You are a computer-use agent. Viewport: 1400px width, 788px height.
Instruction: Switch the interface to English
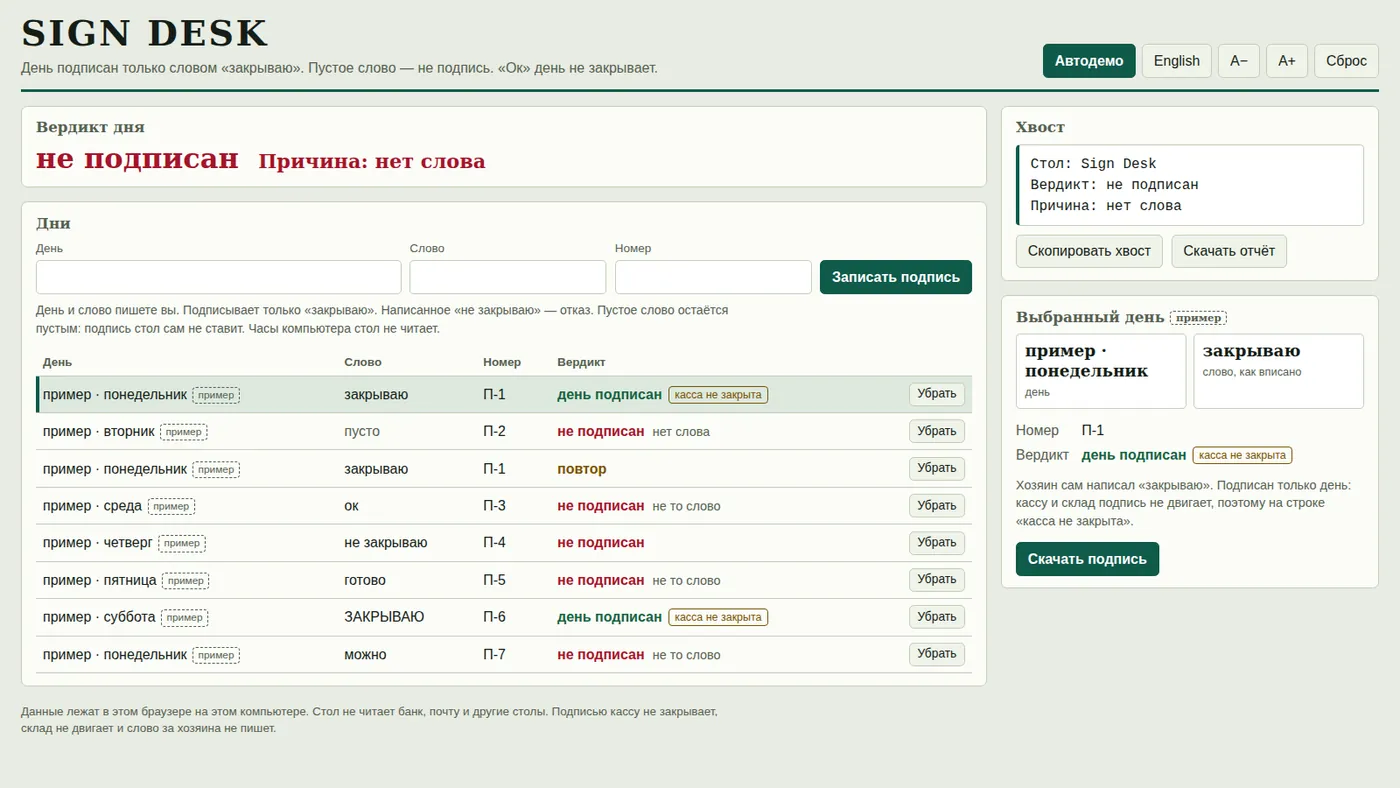pos(1177,61)
